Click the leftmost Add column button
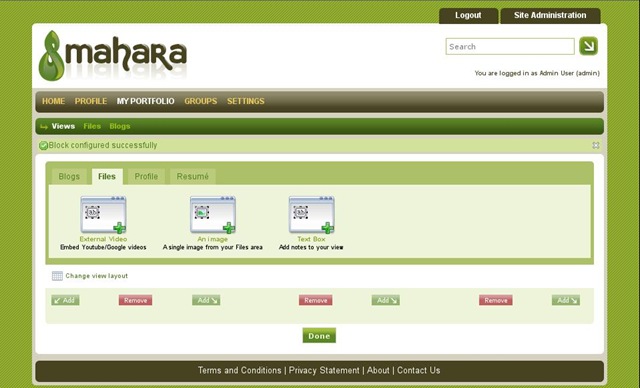 point(65,300)
